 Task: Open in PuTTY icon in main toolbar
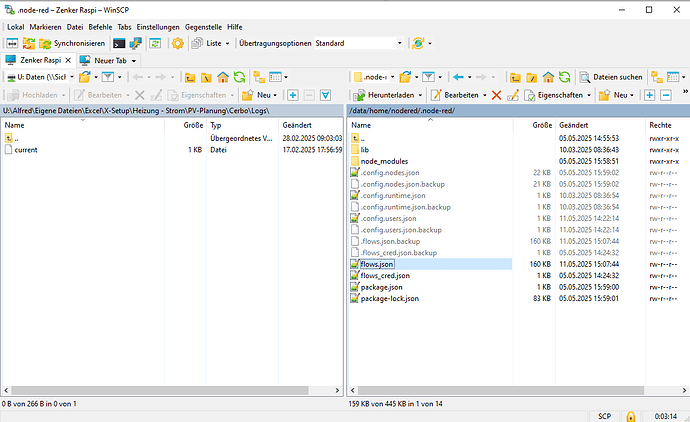click(136, 43)
